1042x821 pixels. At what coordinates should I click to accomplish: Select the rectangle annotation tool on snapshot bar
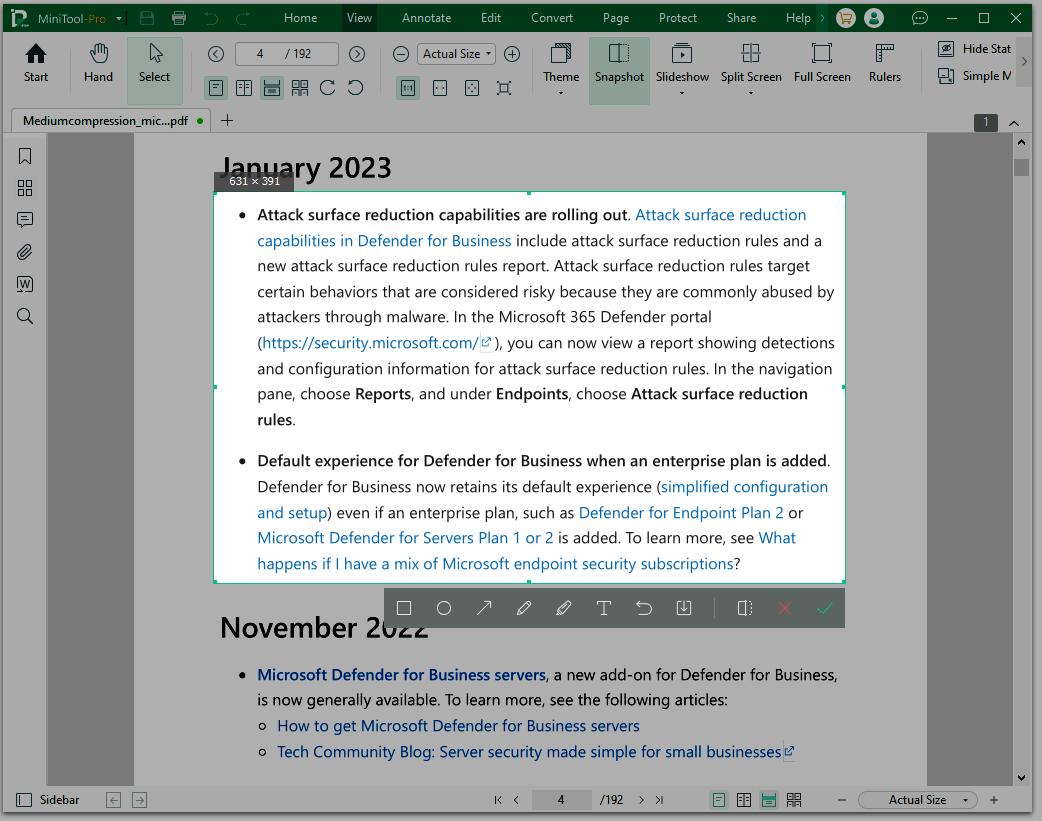(x=404, y=607)
